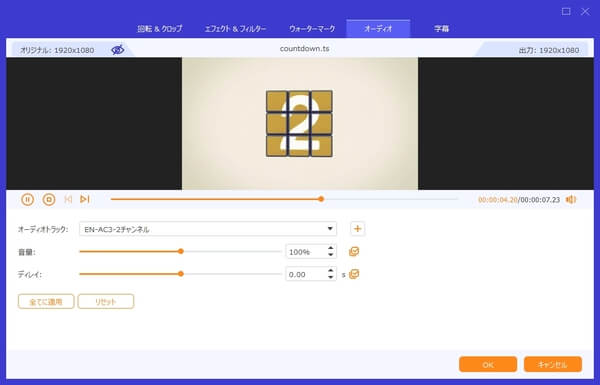600x385 pixels.
Task: Click the ディレイ delay slider handle
Action: tap(181, 274)
